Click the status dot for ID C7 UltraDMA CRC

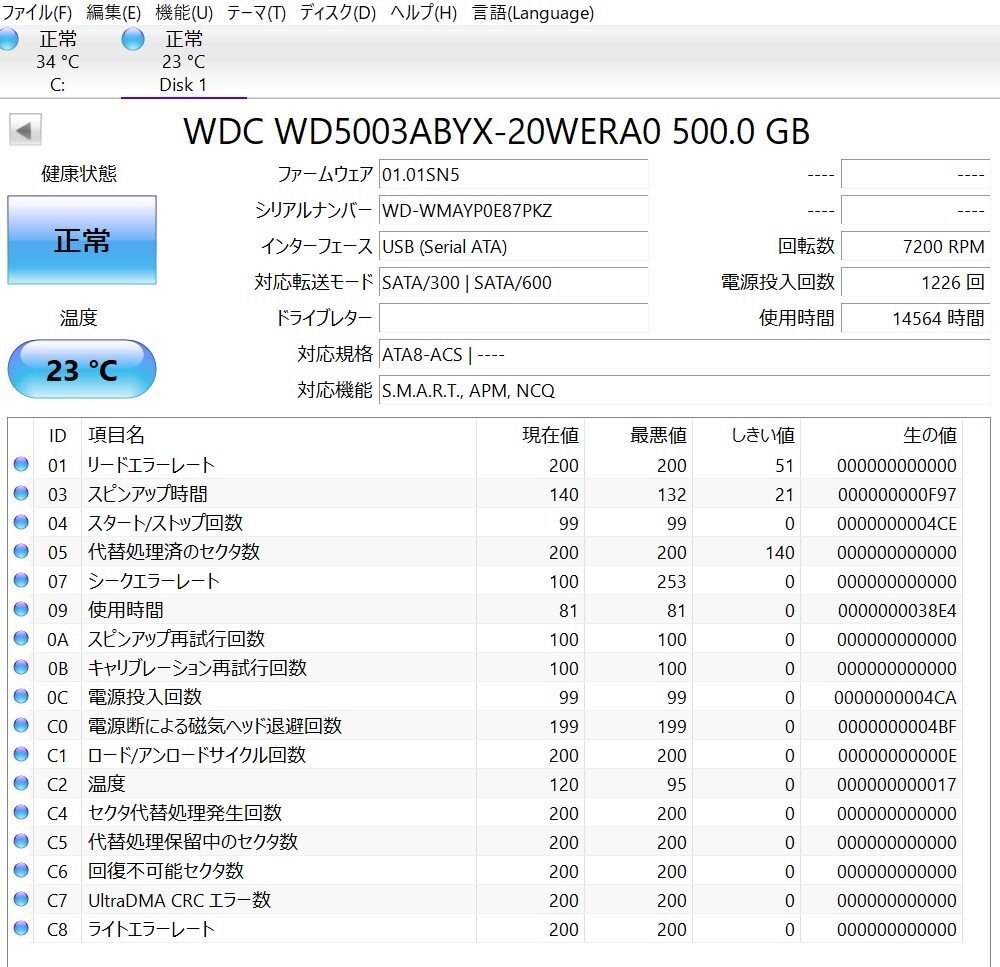coord(21,899)
